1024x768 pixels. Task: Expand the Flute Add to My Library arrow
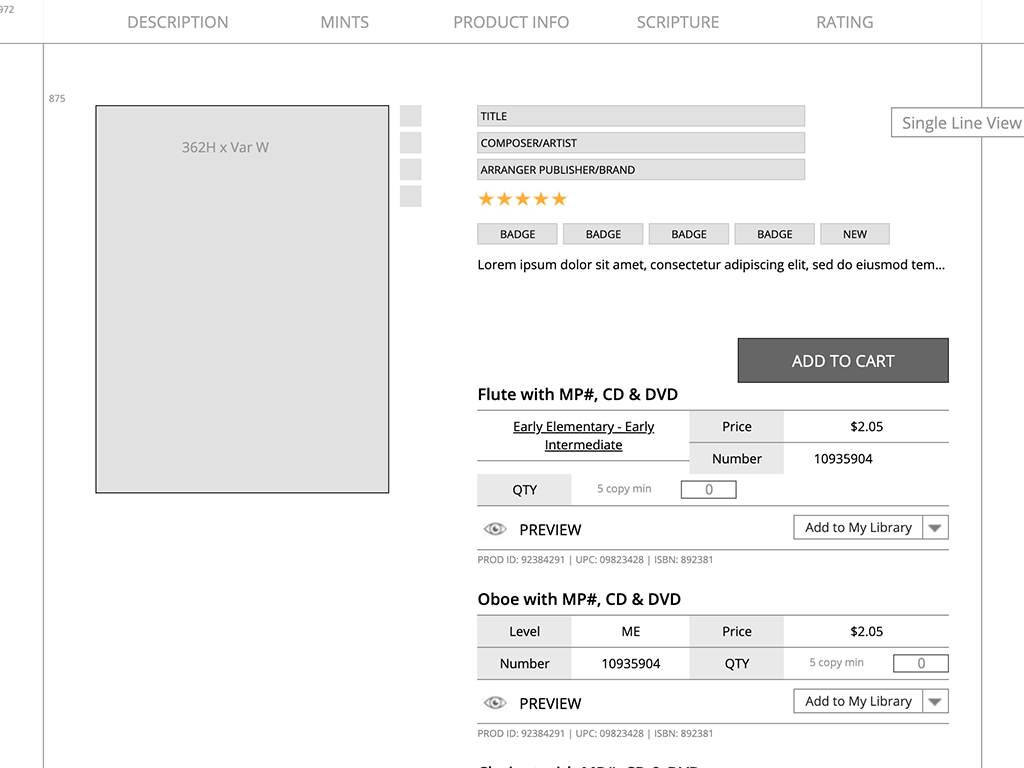point(935,528)
